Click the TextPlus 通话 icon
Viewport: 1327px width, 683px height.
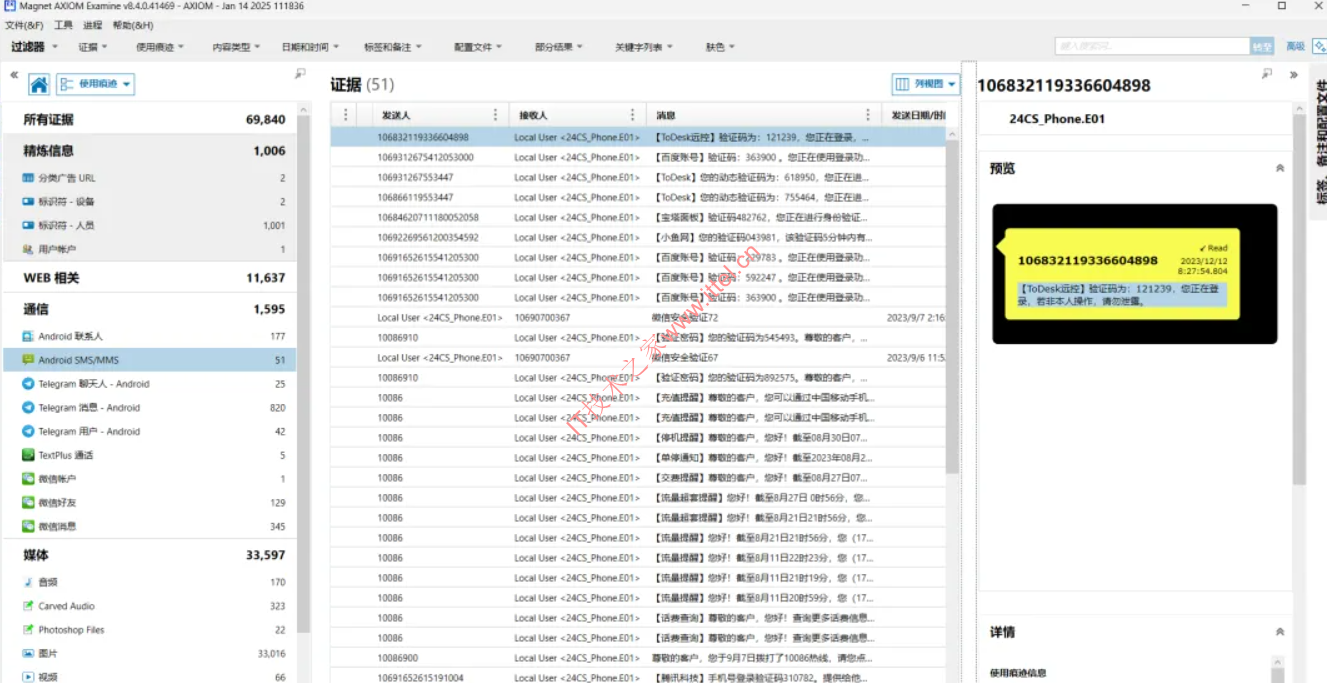tap(29, 455)
